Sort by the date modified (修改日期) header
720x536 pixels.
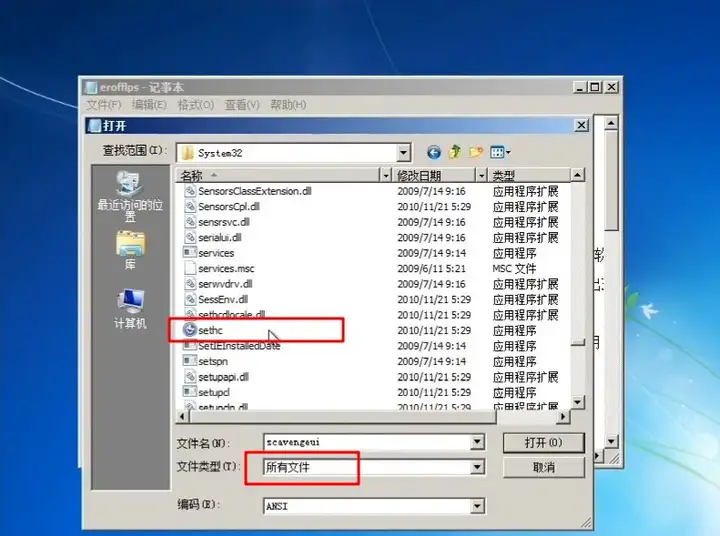434,175
